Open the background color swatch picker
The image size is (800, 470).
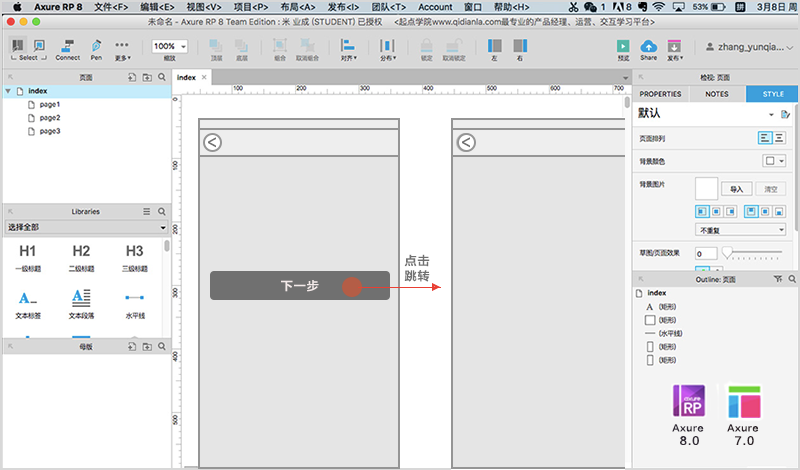(x=774, y=161)
